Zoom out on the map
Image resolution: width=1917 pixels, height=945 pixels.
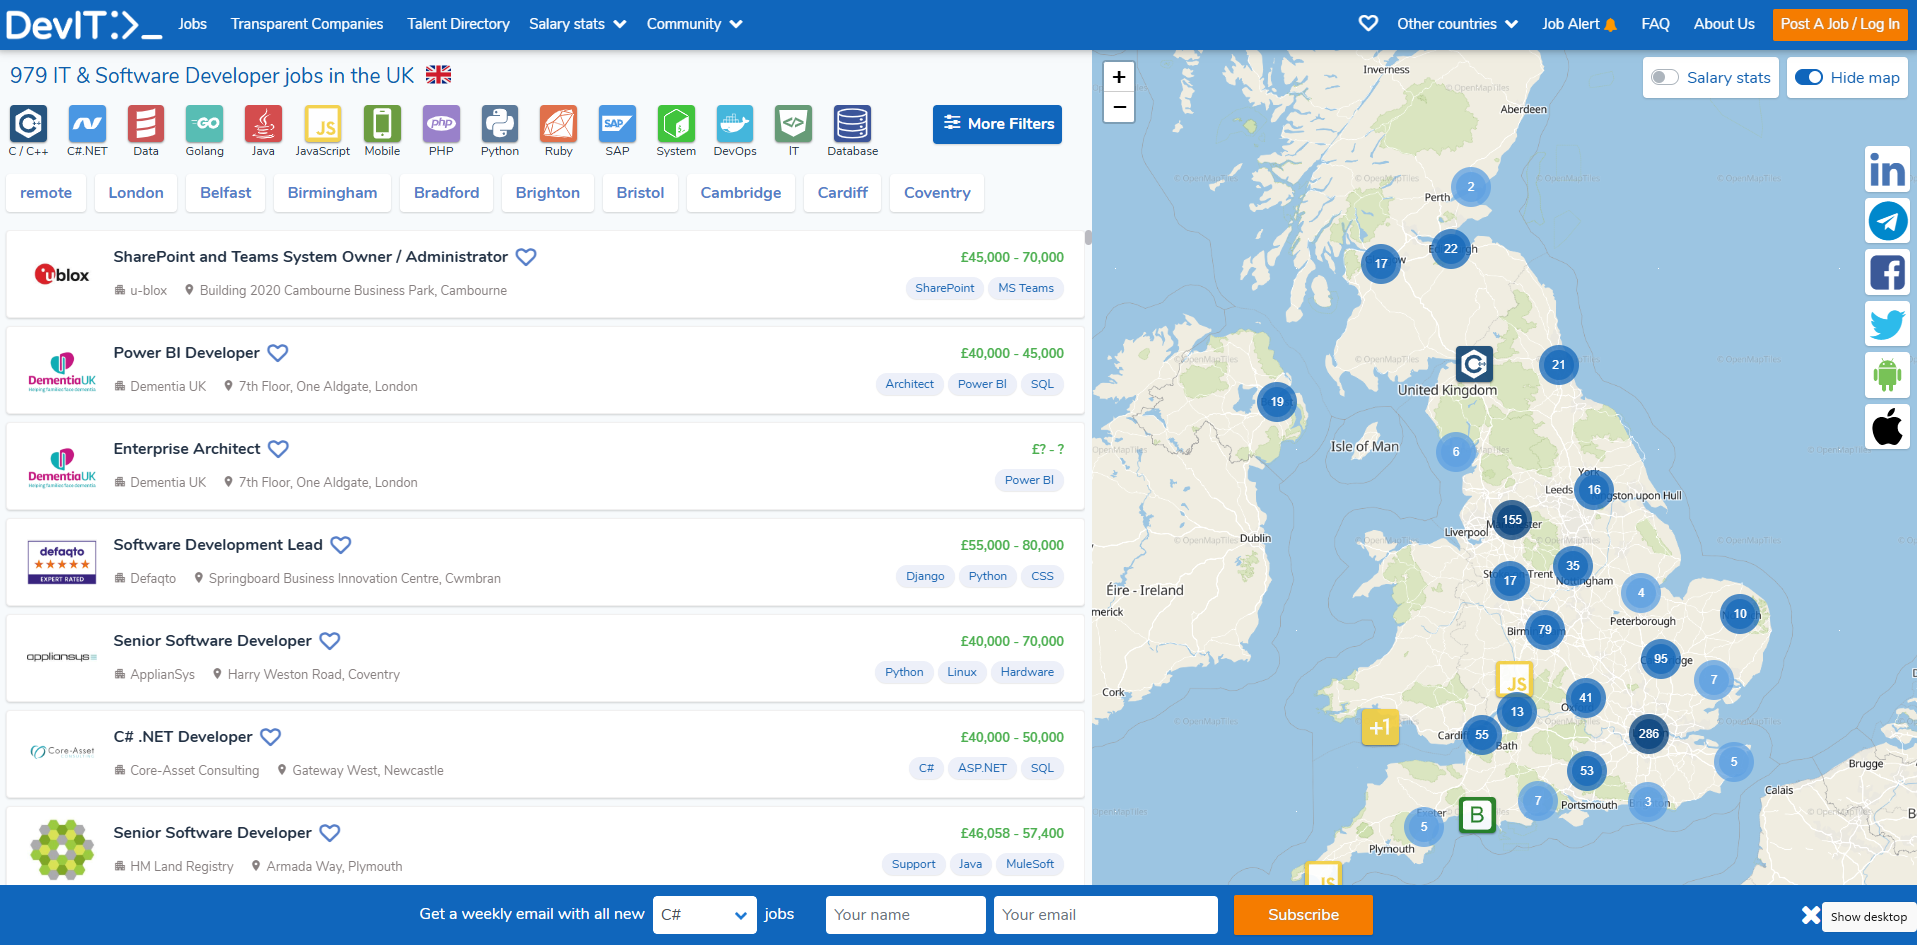[x=1119, y=107]
